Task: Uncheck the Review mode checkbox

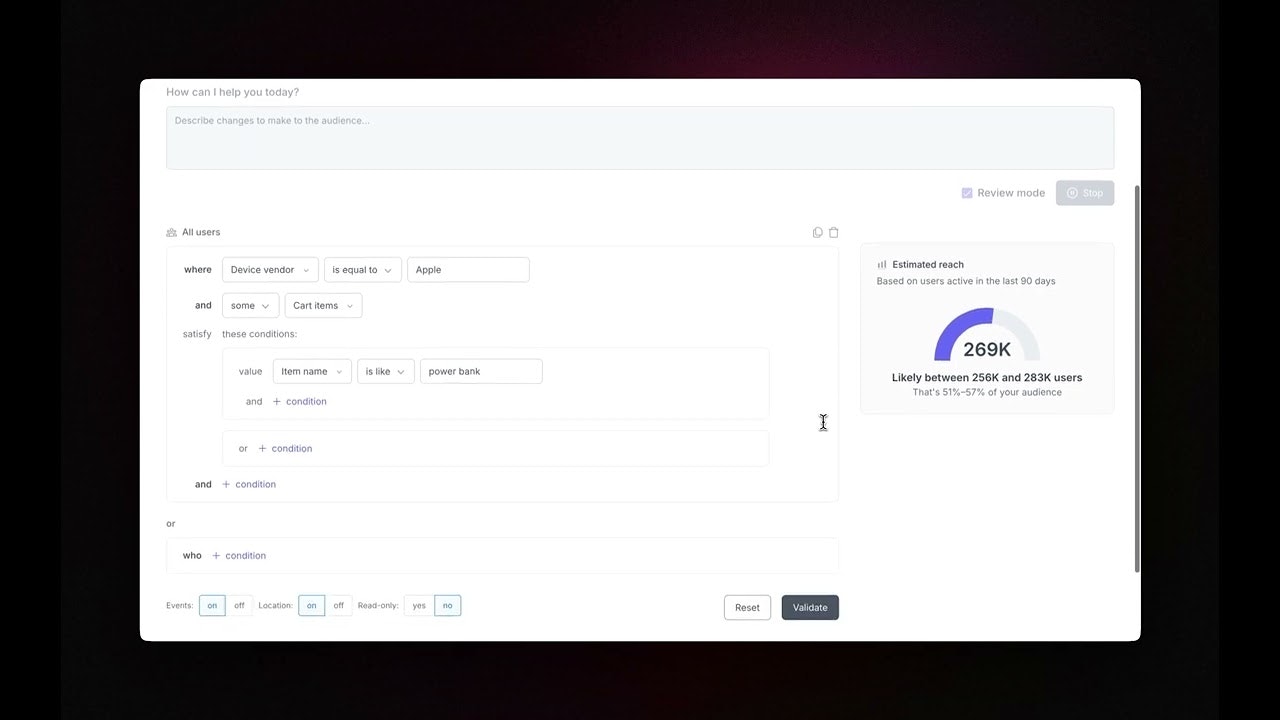Action: [x=967, y=192]
